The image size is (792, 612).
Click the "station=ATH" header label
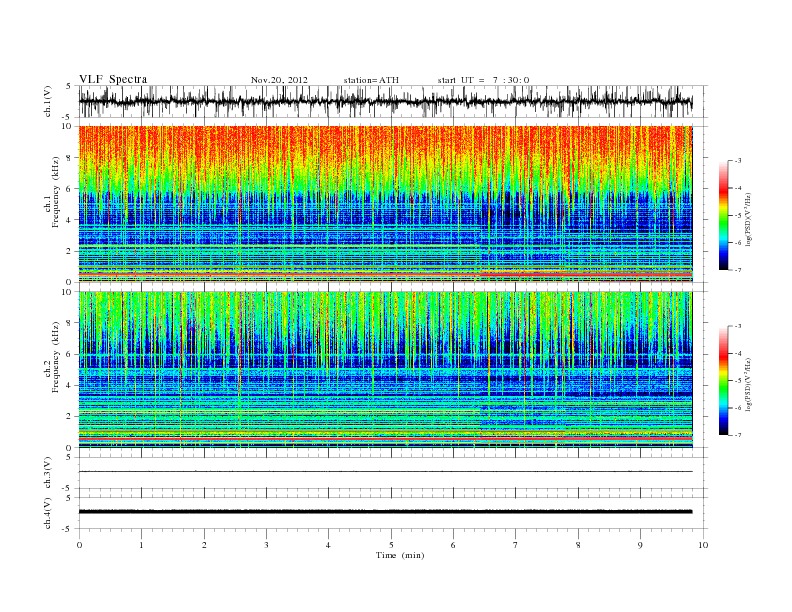(371, 80)
